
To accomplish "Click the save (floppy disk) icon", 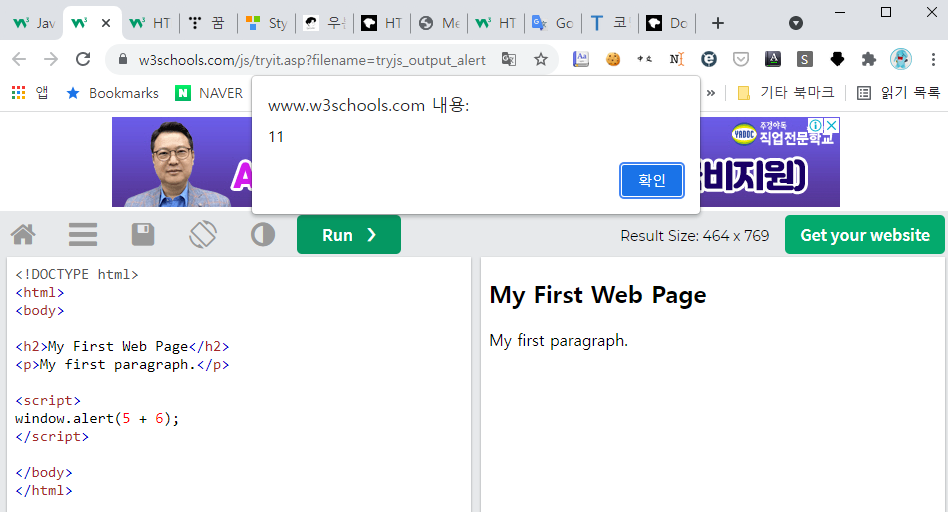I will coord(143,235).
